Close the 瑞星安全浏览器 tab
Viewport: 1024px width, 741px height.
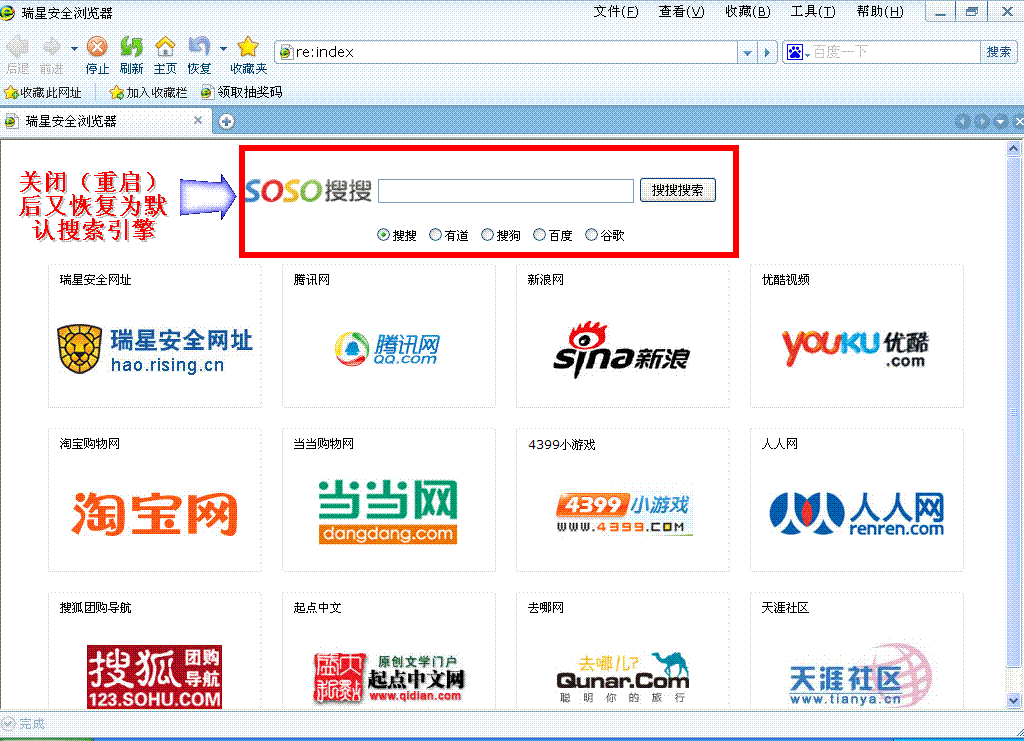pyautogui.click(x=198, y=120)
